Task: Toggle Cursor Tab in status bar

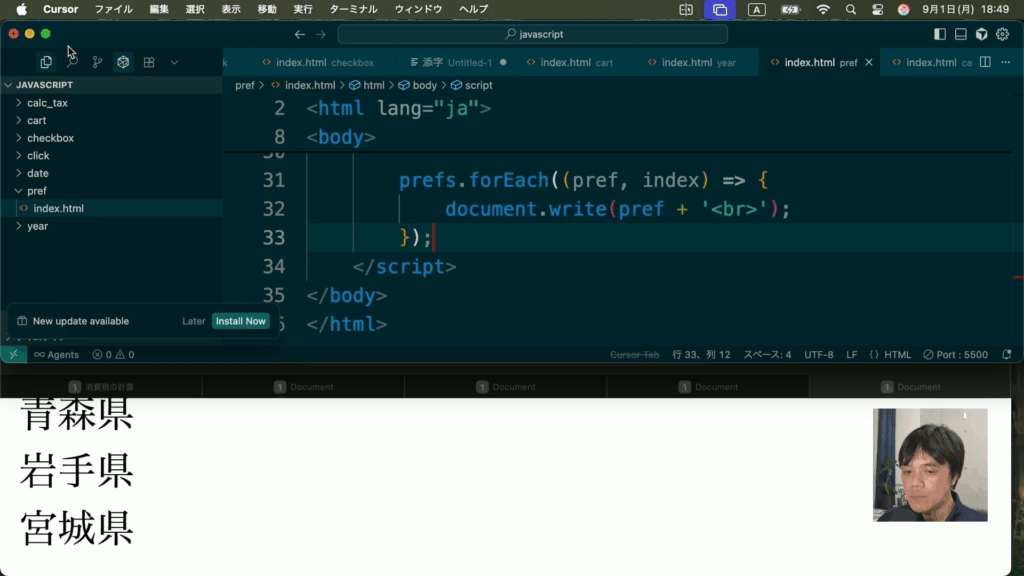Action: [x=635, y=354]
